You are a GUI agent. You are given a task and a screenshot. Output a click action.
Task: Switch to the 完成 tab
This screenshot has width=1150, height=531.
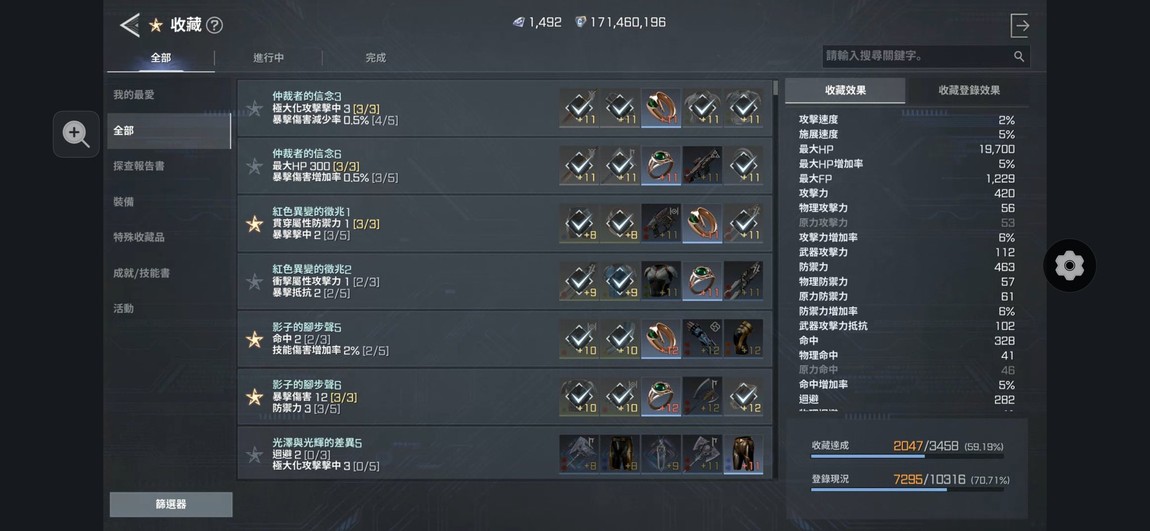[x=376, y=58]
